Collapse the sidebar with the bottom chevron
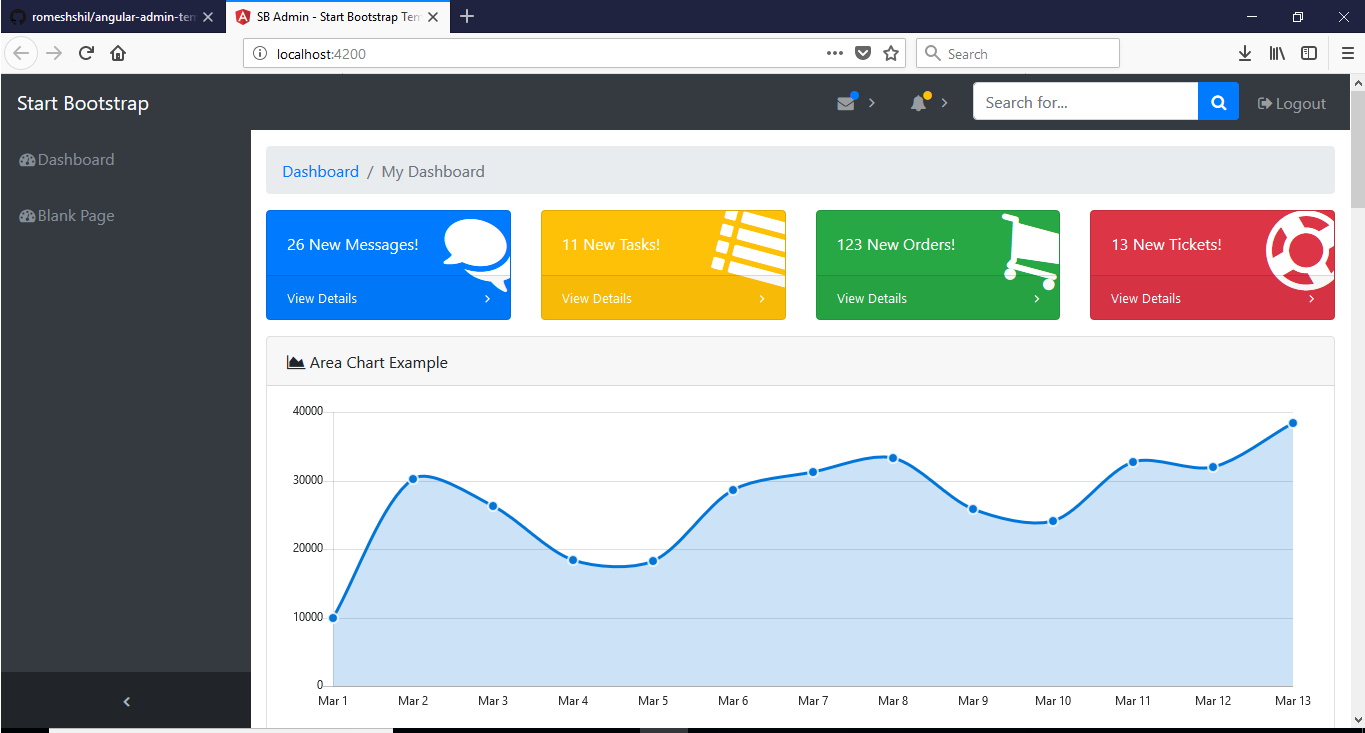This screenshot has width=1365, height=733. tap(126, 701)
